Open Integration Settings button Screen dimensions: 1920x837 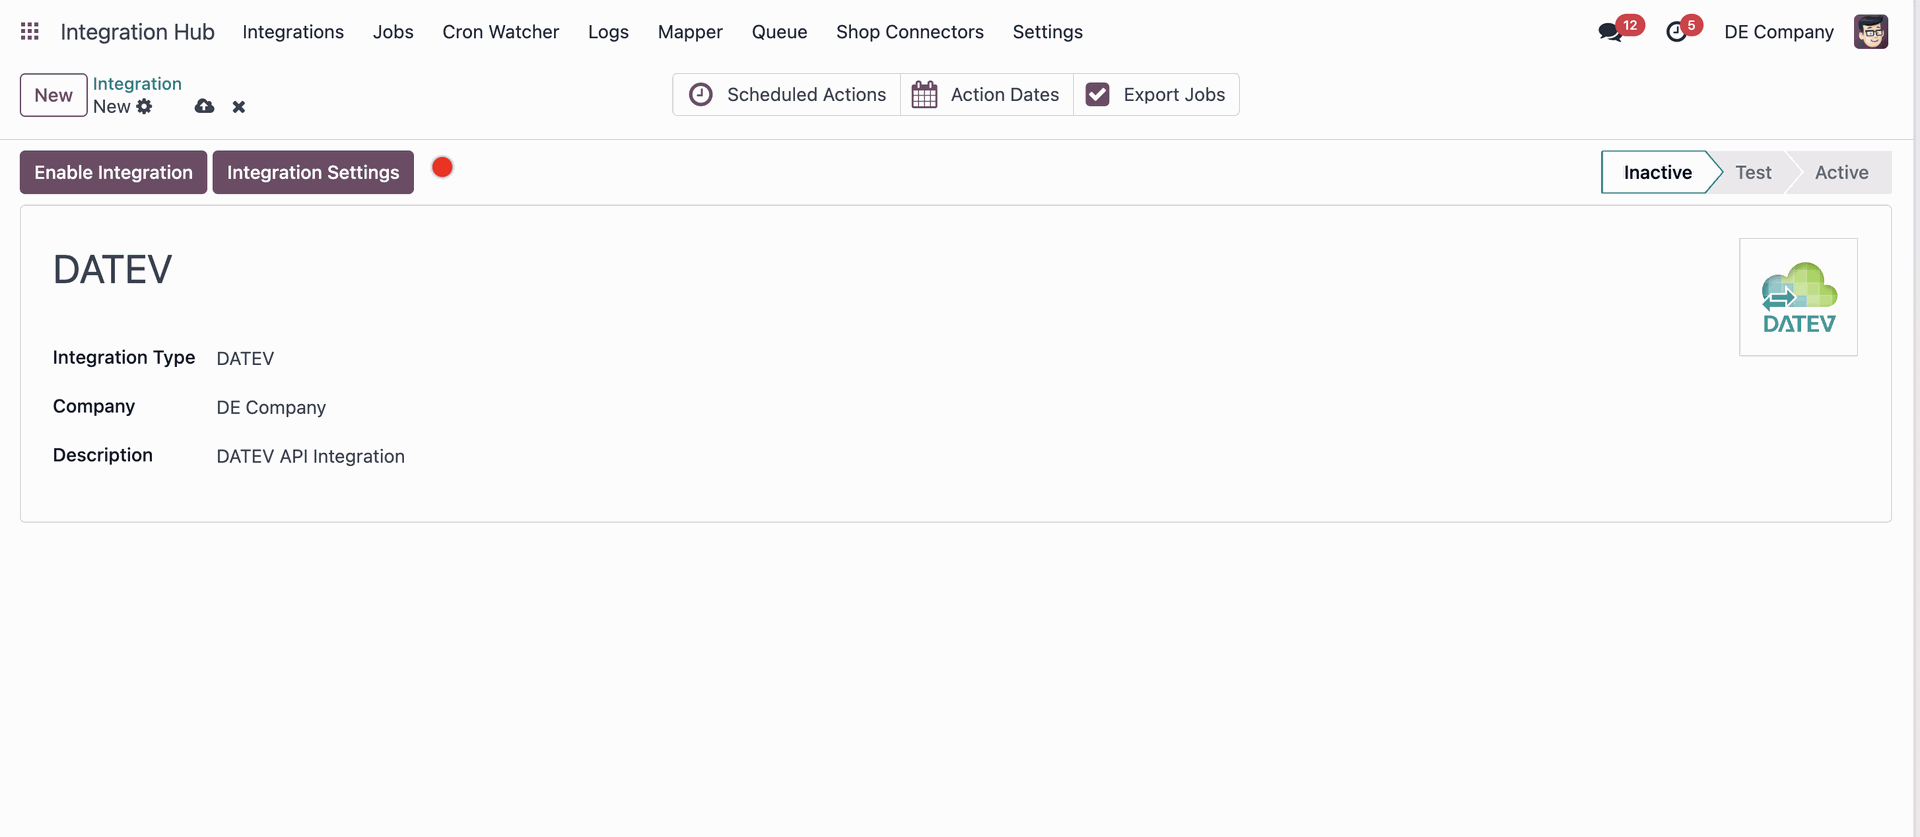[313, 172]
